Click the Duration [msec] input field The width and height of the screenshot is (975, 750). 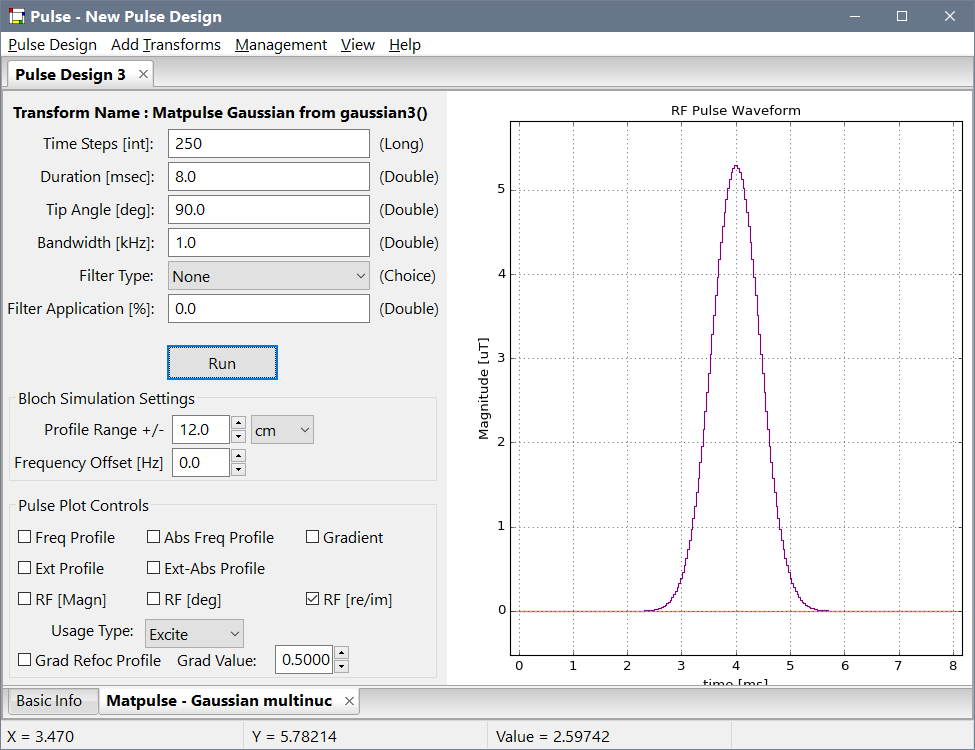tap(269, 177)
